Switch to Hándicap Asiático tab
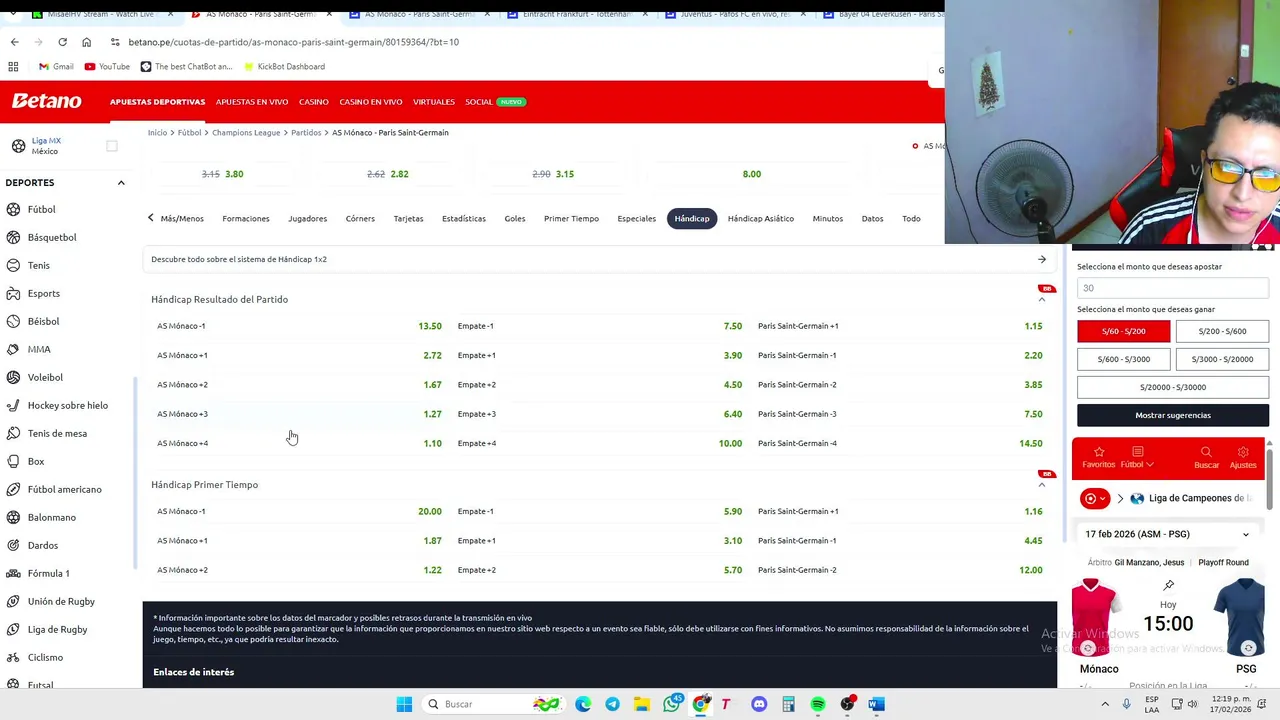This screenshot has width=1280, height=720. click(x=760, y=218)
